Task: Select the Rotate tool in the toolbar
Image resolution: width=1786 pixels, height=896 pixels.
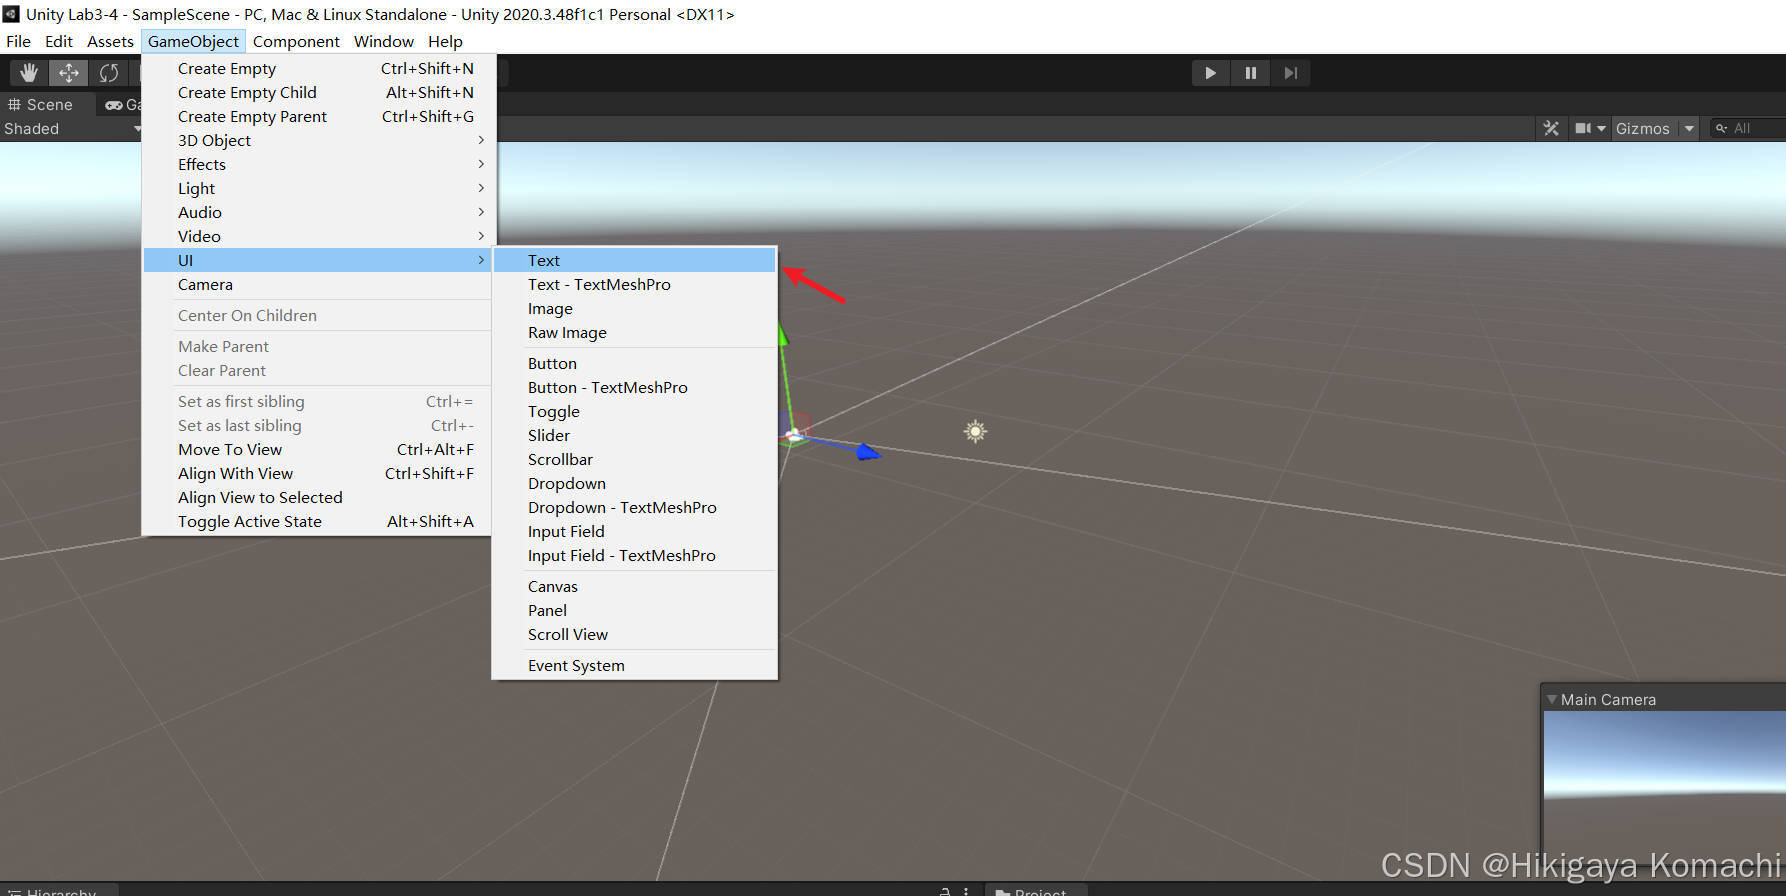Action: click(x=109, y=73)
